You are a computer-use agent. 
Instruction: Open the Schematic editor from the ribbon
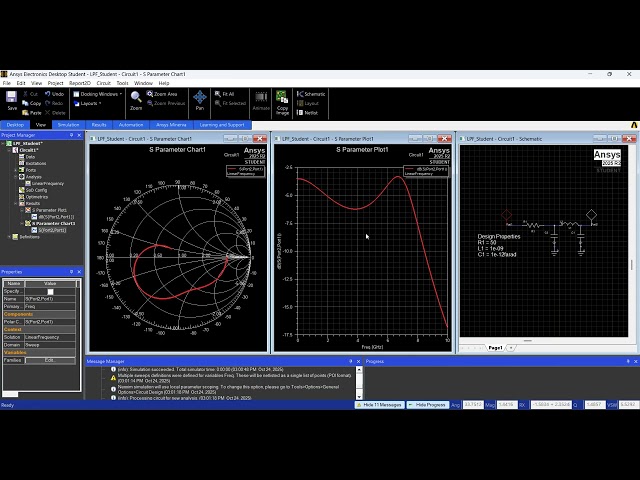point(311,94)
